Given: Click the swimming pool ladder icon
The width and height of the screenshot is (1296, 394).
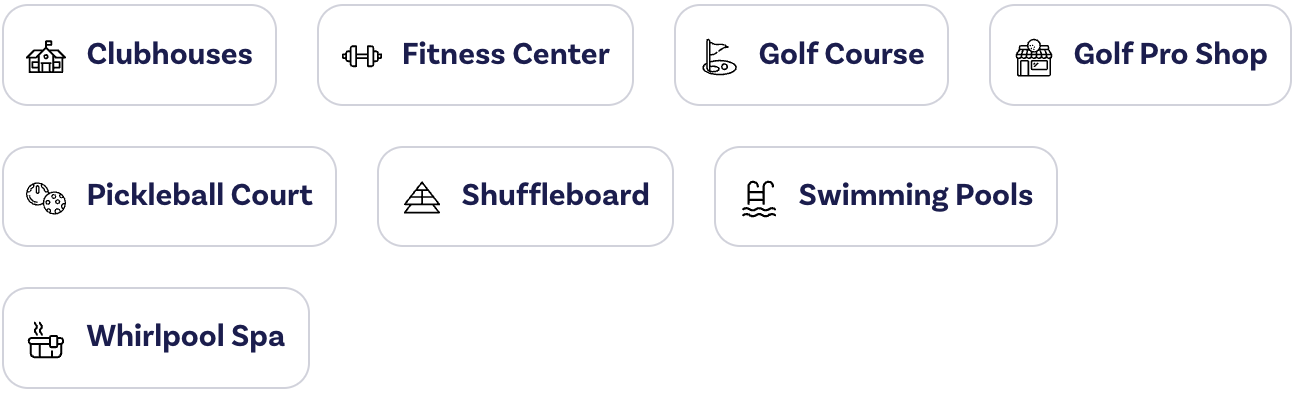Looking at the screenshot, I should tap(758, 197).
